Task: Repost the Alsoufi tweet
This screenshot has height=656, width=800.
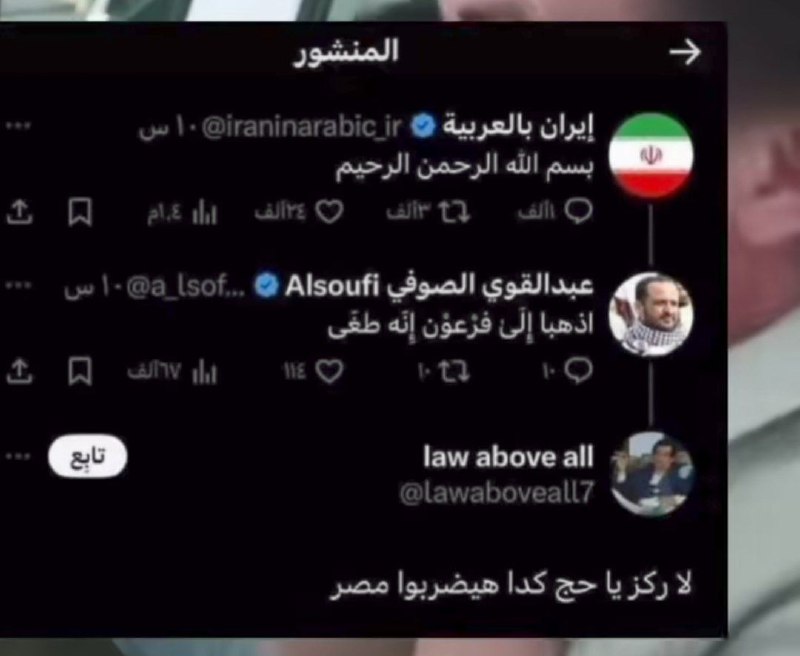Action: pyautogui.click(x=455, y=371)
